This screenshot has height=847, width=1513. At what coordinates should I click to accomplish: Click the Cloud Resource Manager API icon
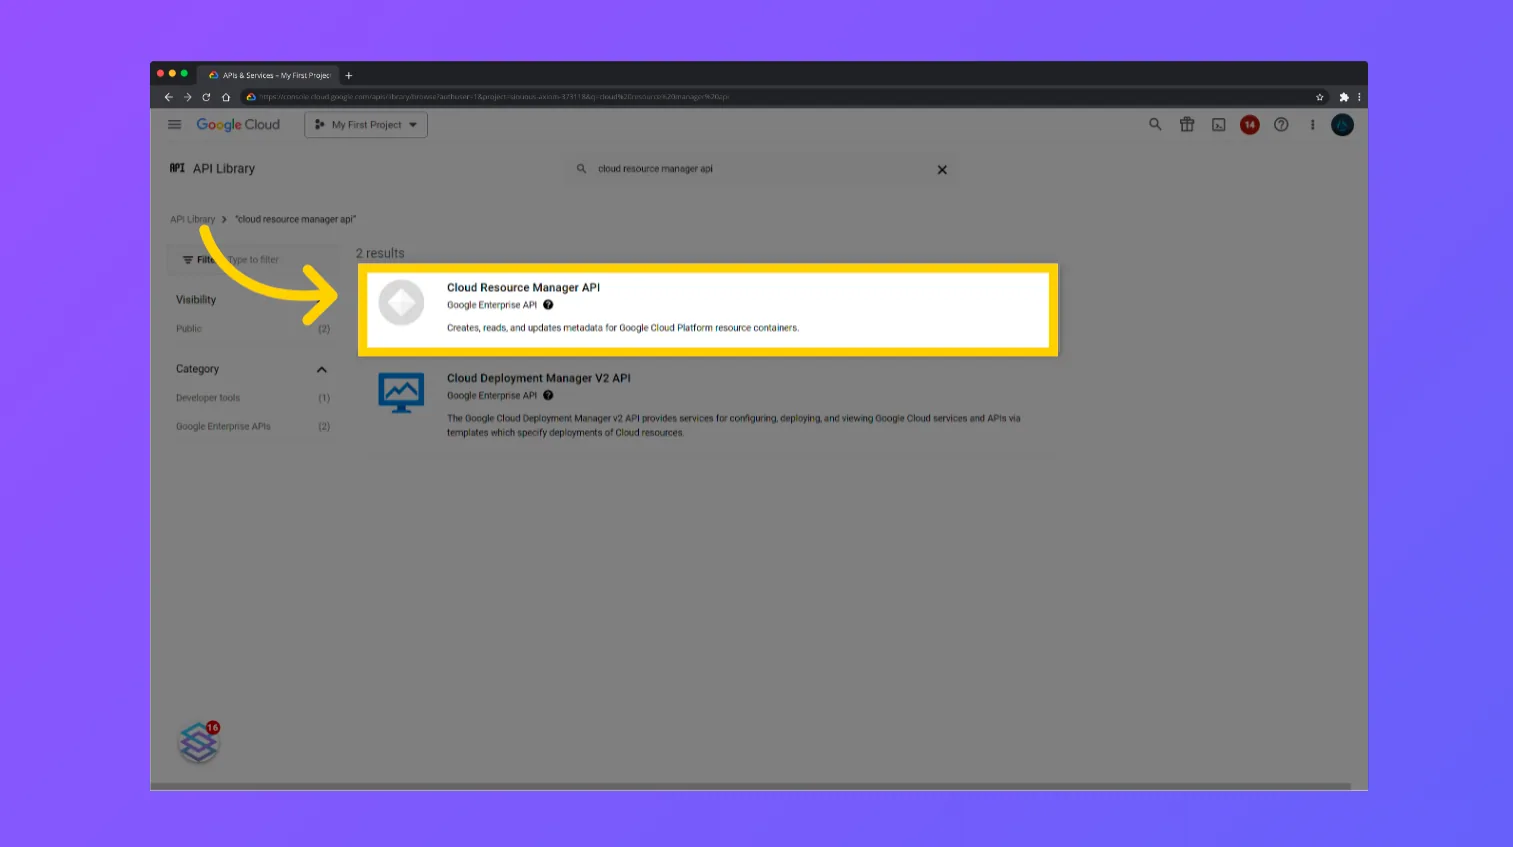tap(402, 302)
